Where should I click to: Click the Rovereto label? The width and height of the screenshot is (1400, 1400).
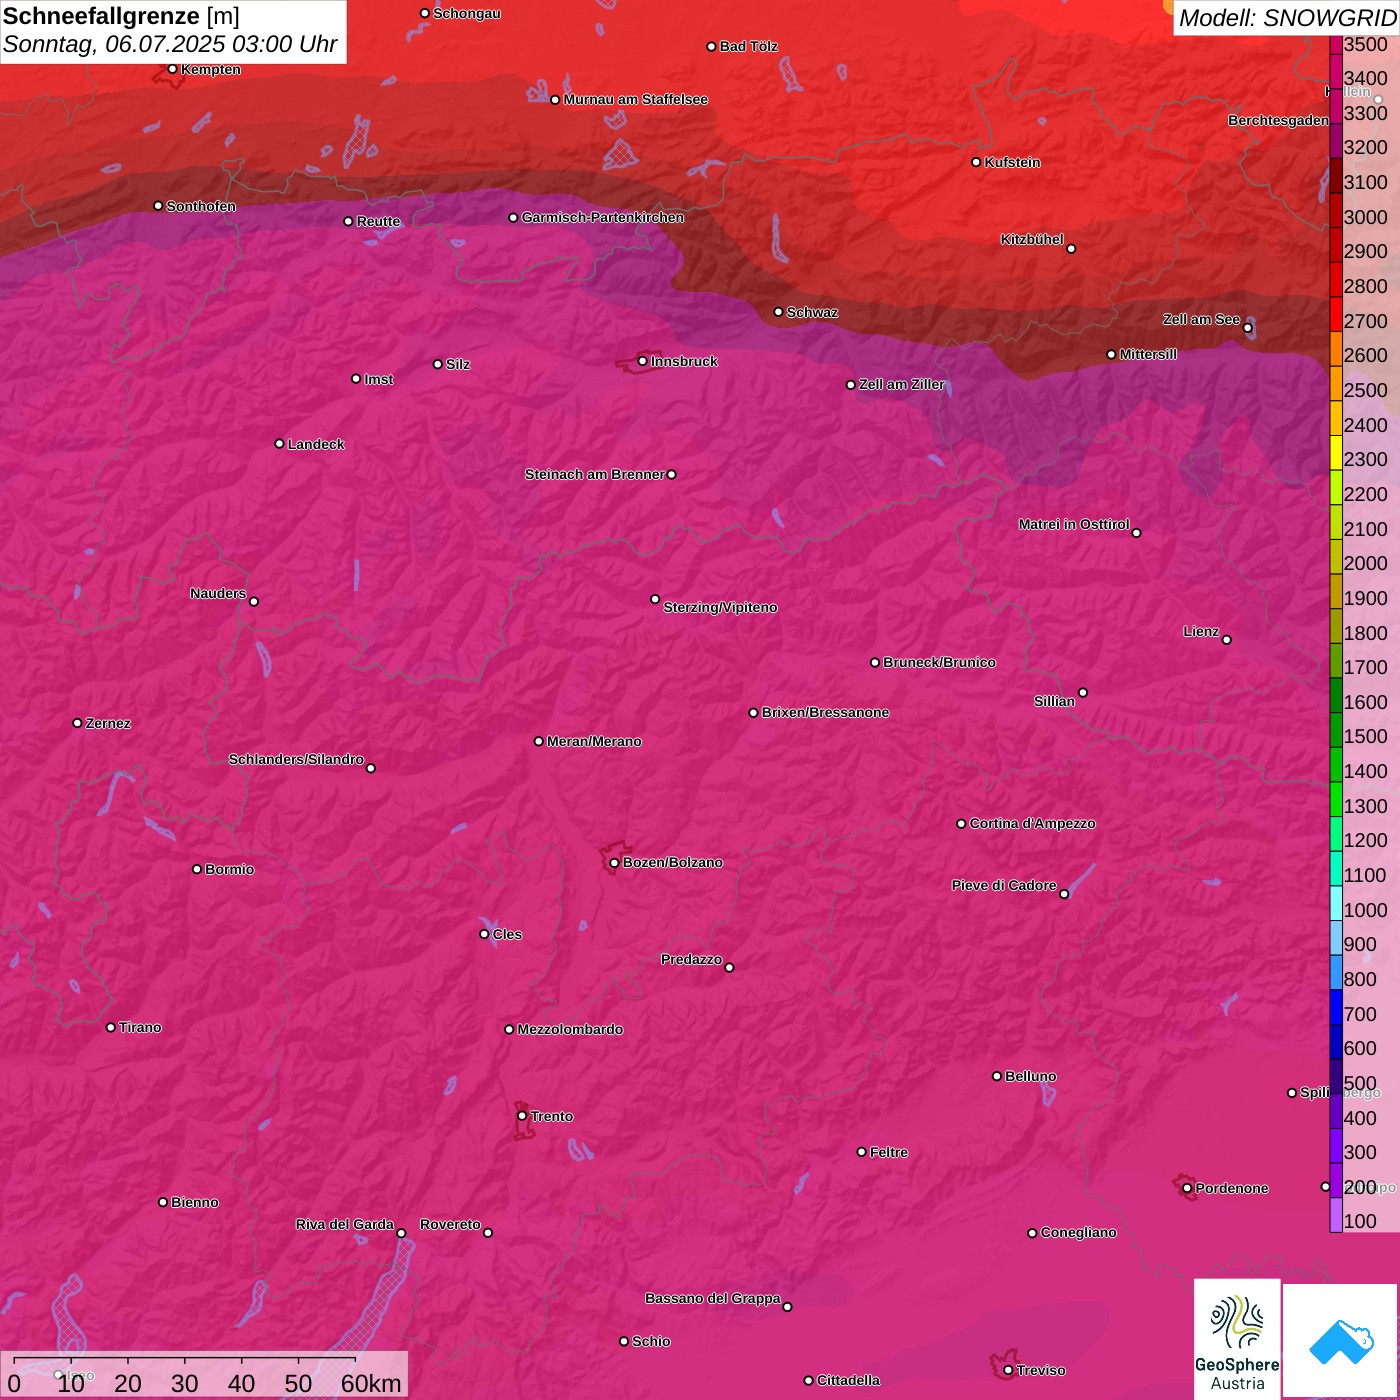pyautogui.click(x=450, y=1225)
